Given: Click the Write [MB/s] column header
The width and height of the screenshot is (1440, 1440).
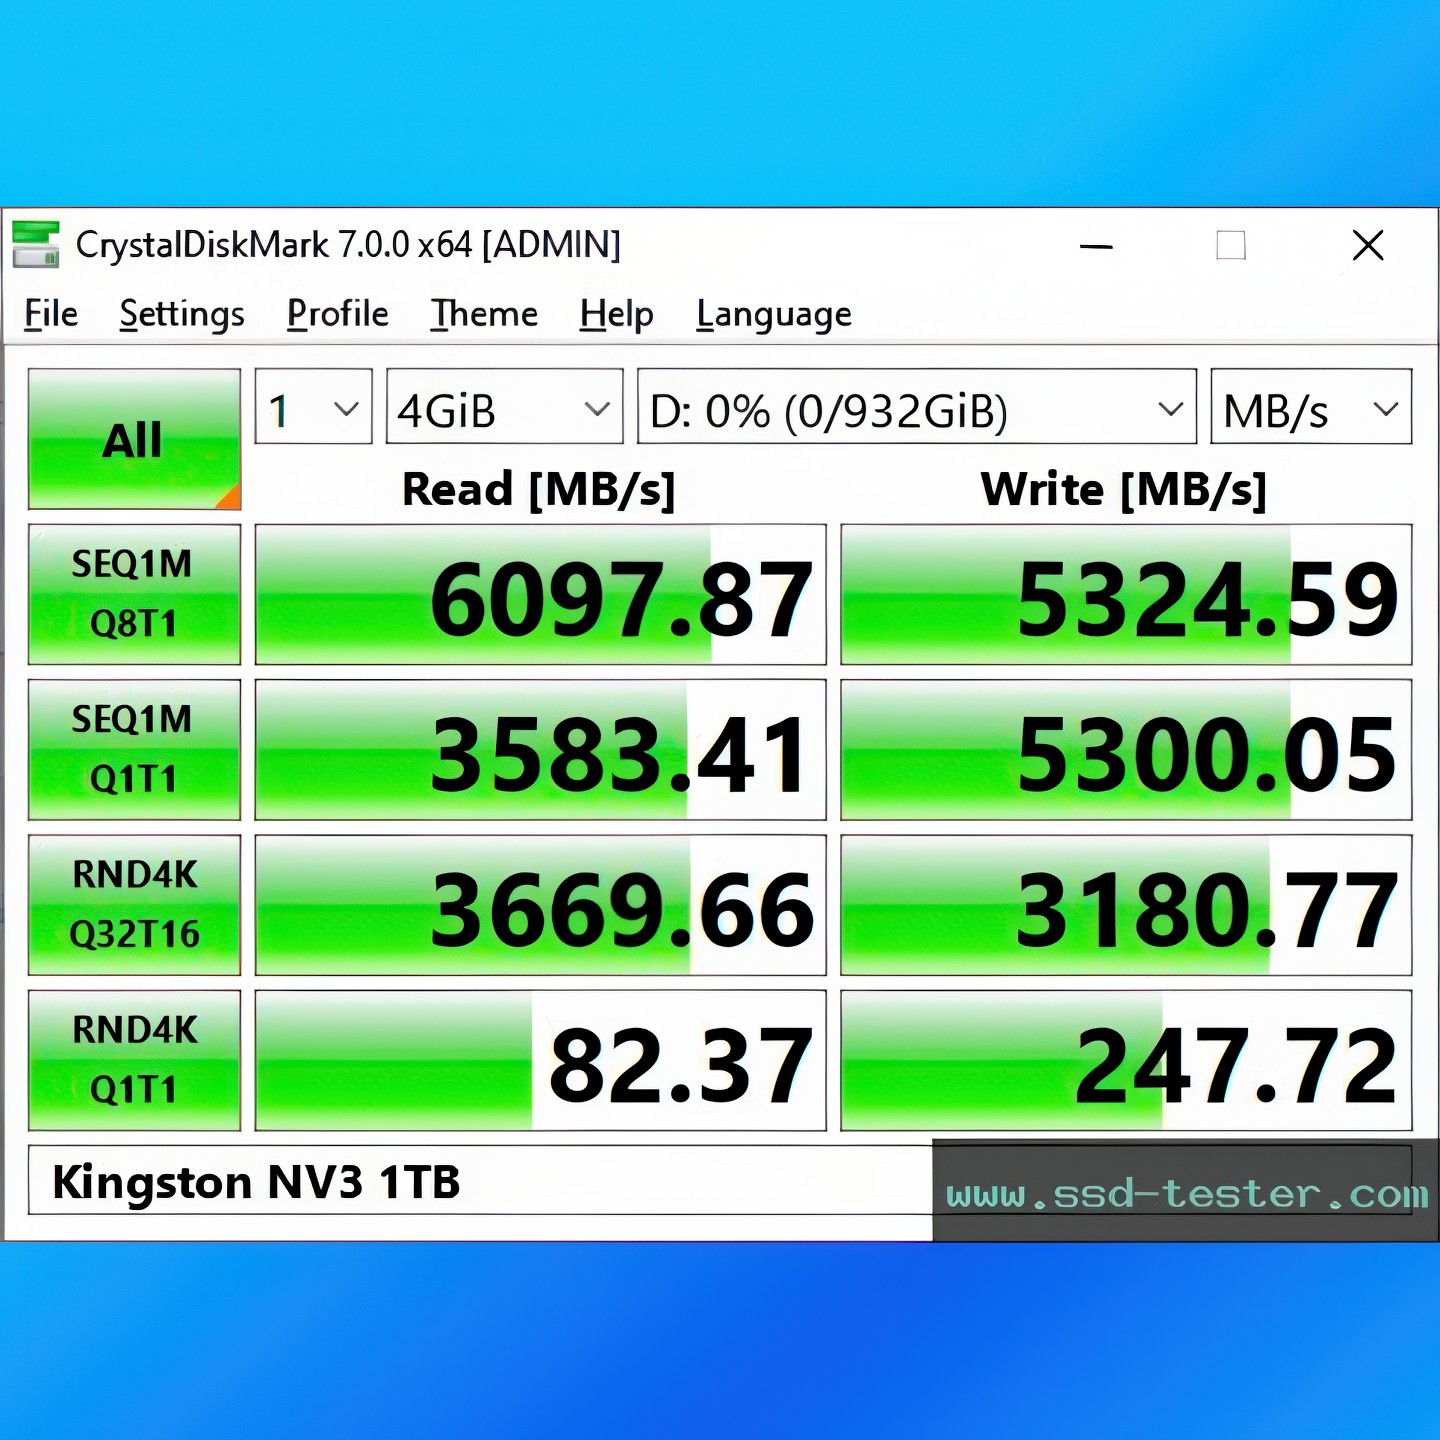Looking at the screenshot, I should tap(1124, 490).
